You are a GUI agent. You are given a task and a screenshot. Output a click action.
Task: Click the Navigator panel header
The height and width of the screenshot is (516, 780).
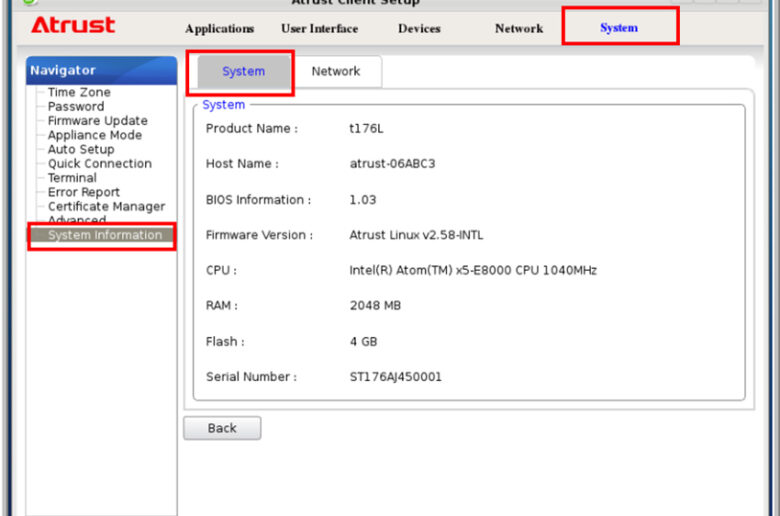point(101,70)
